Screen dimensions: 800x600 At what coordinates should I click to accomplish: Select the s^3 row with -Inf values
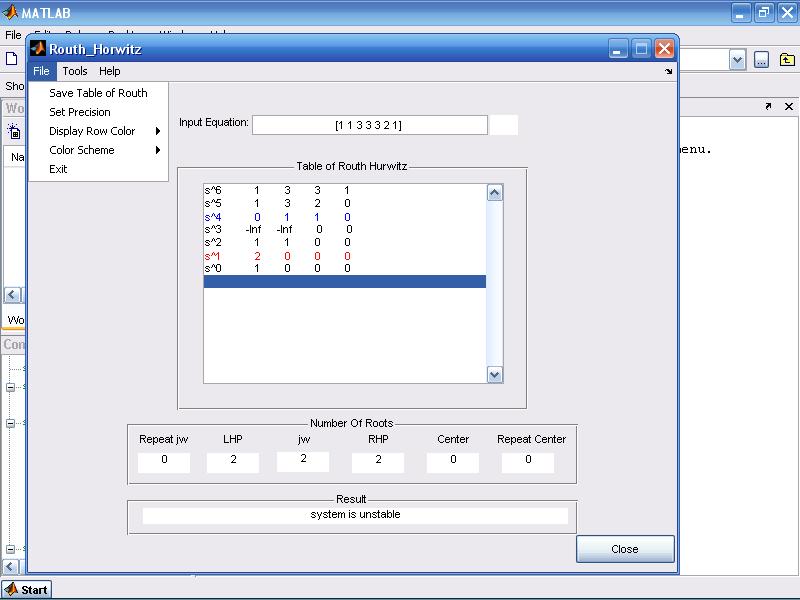(344, 229)
